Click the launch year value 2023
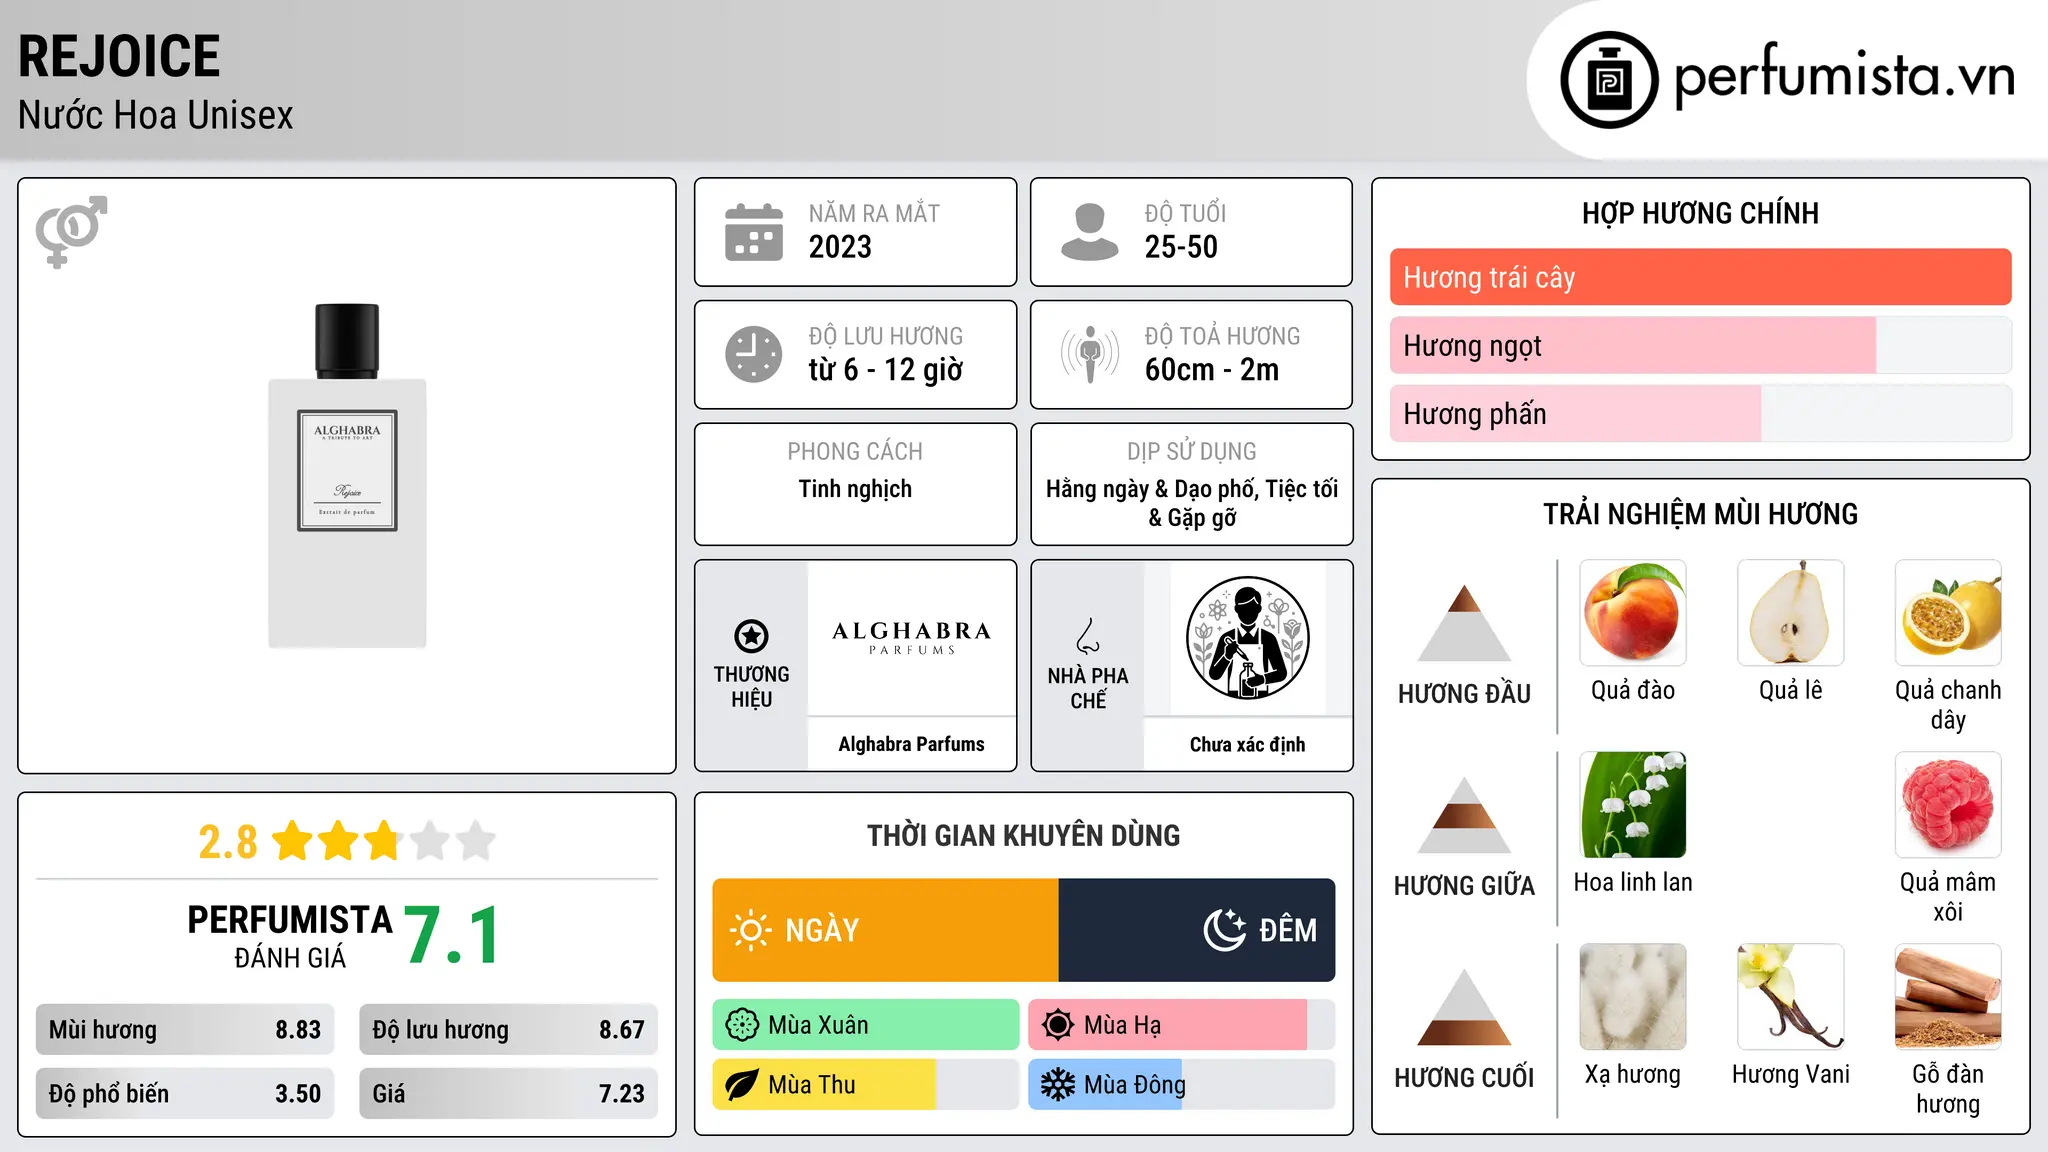The width and height of the screenshot is (2048, 1152). [x=840, y=247]
